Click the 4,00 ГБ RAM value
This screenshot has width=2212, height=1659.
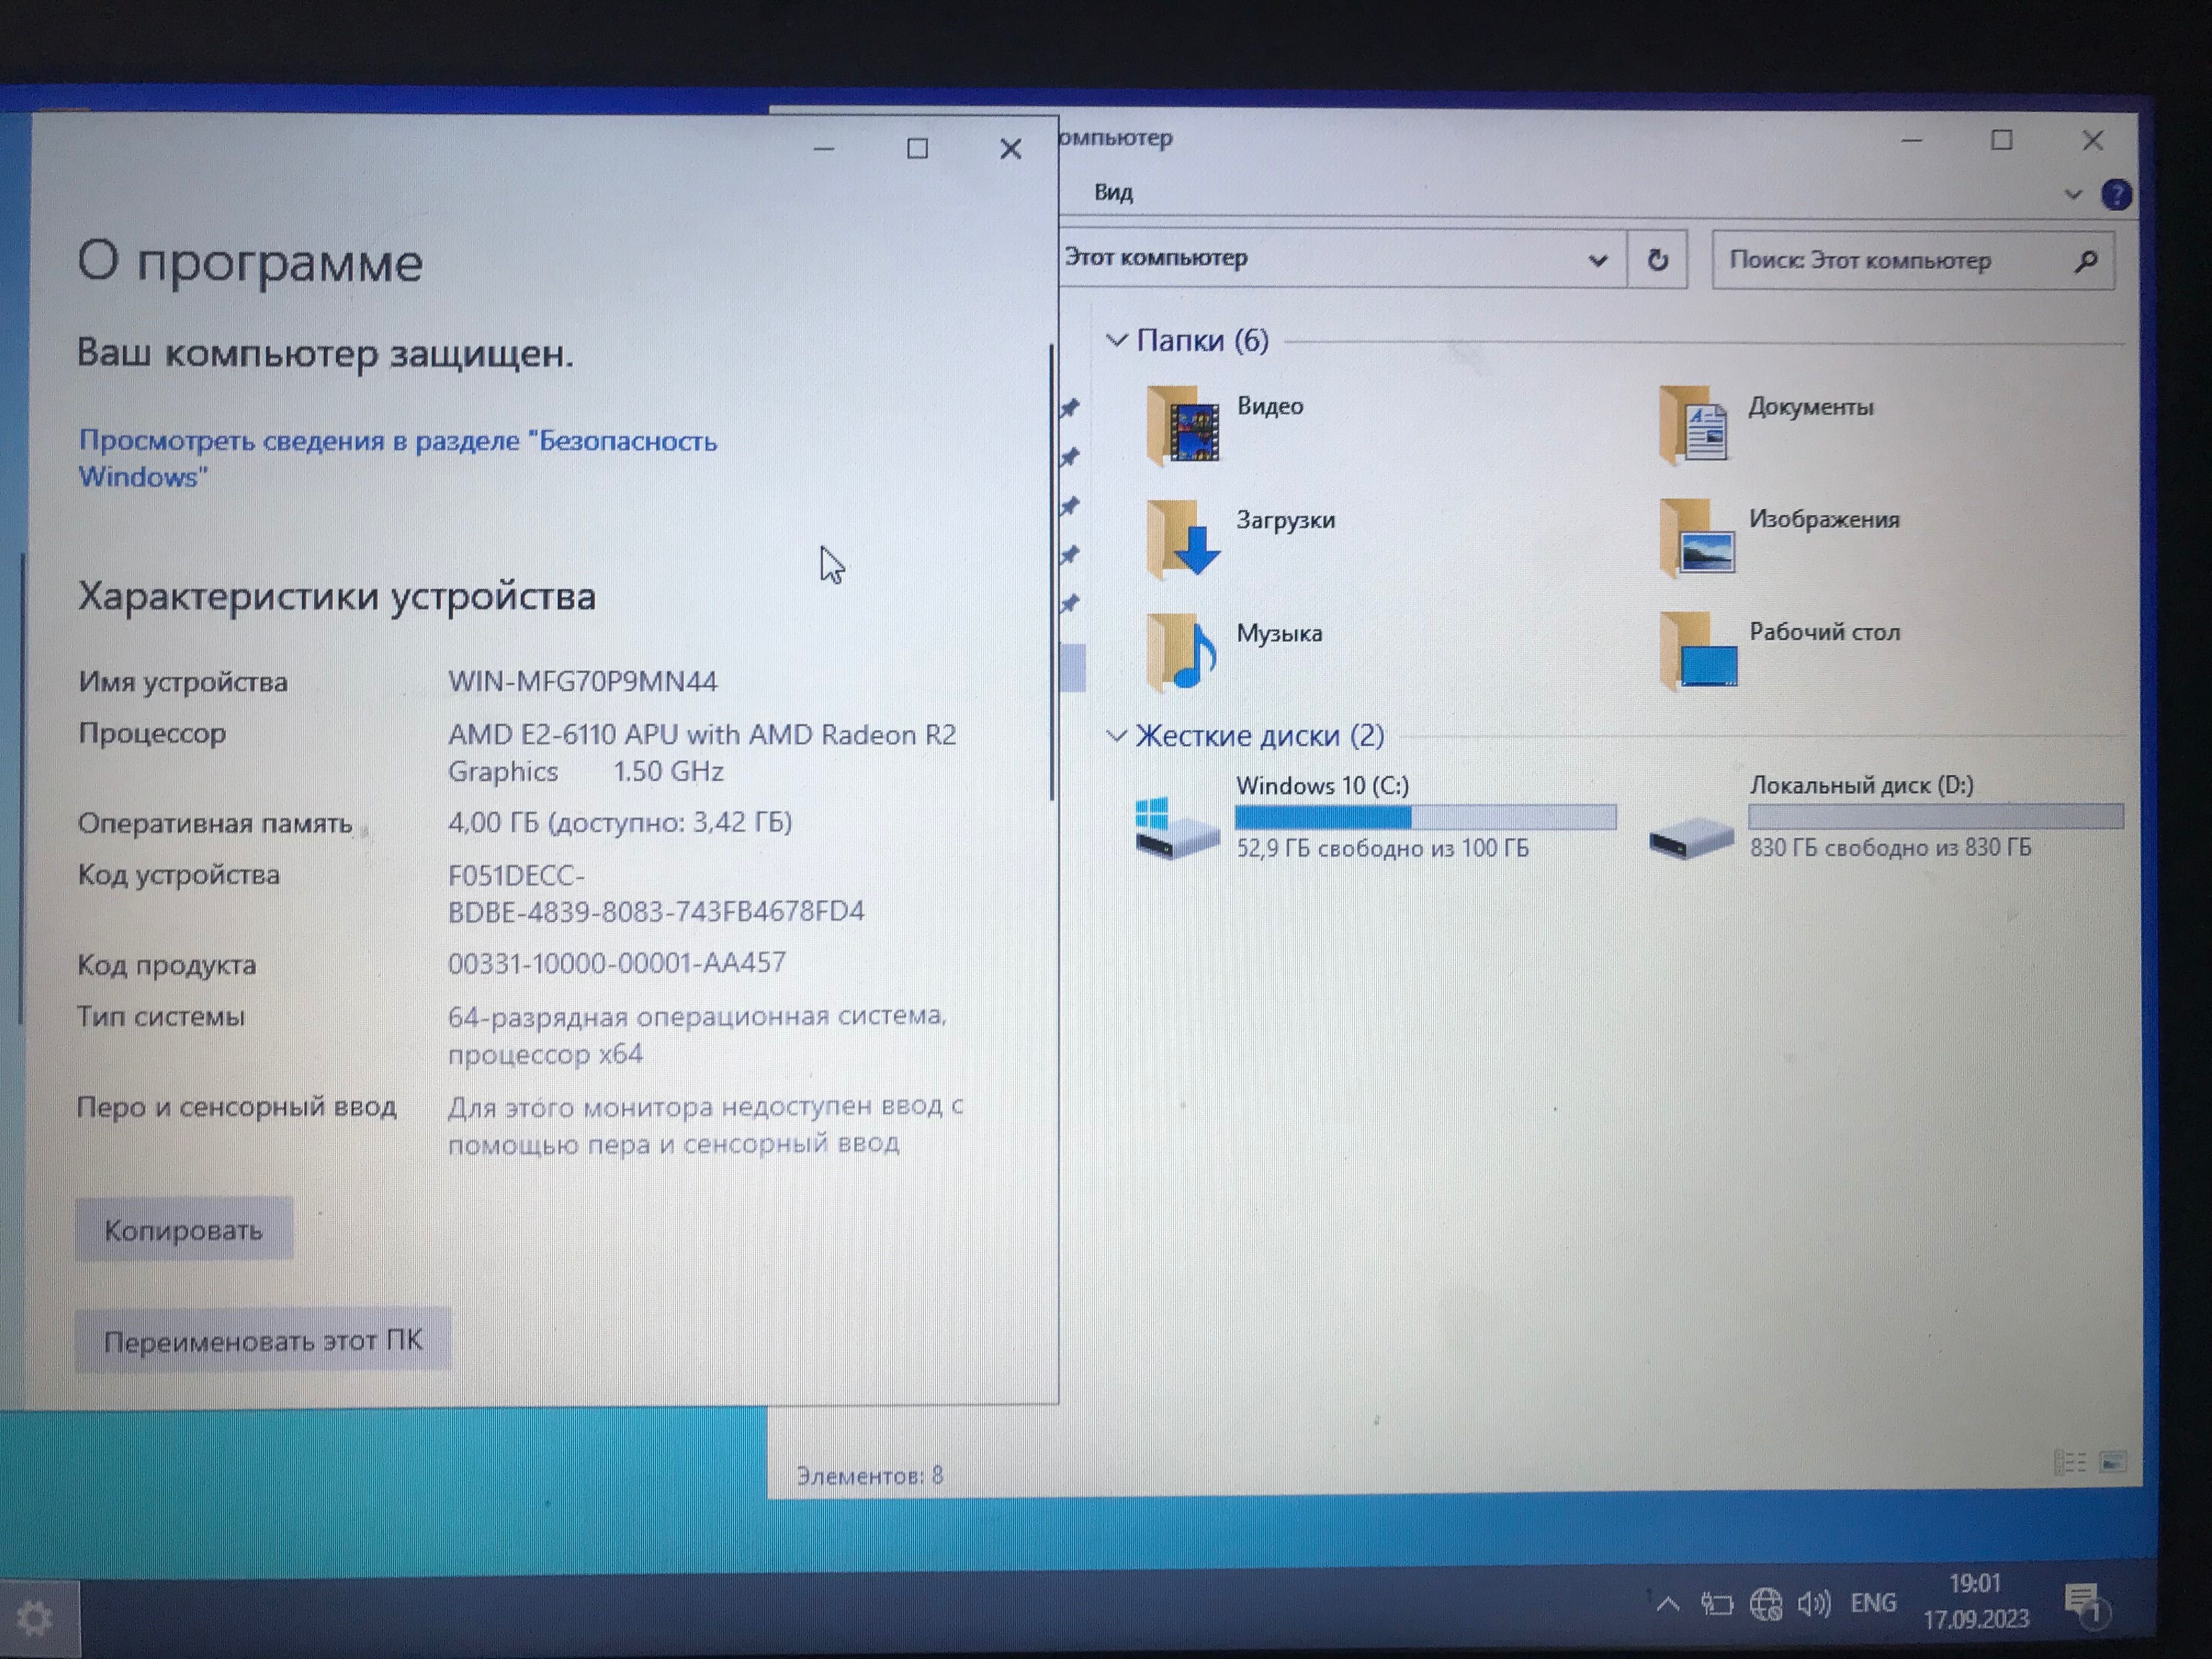coord(620,822)
